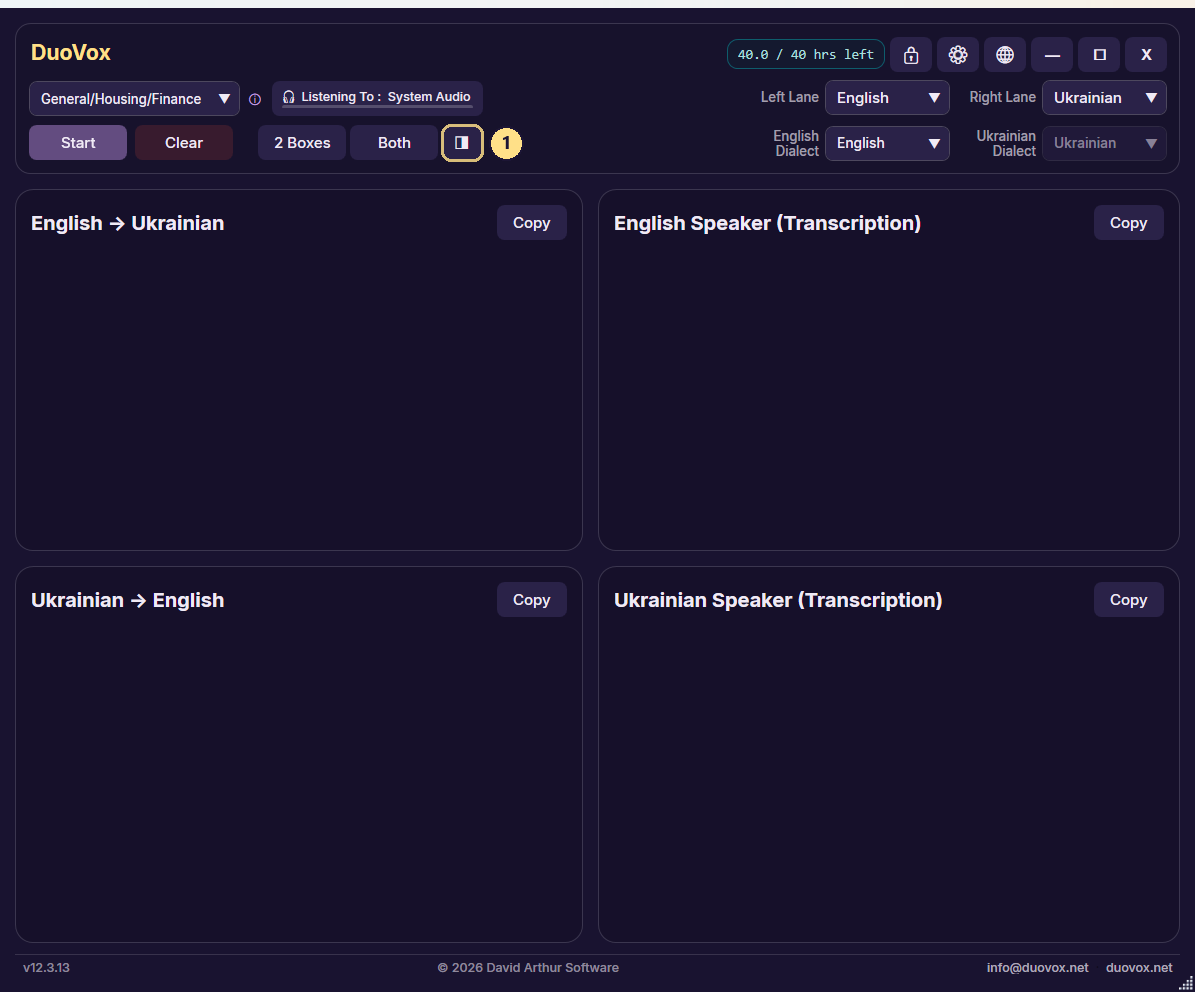Click the 2026 David Arthur Software copyright text

click(528, 968)
